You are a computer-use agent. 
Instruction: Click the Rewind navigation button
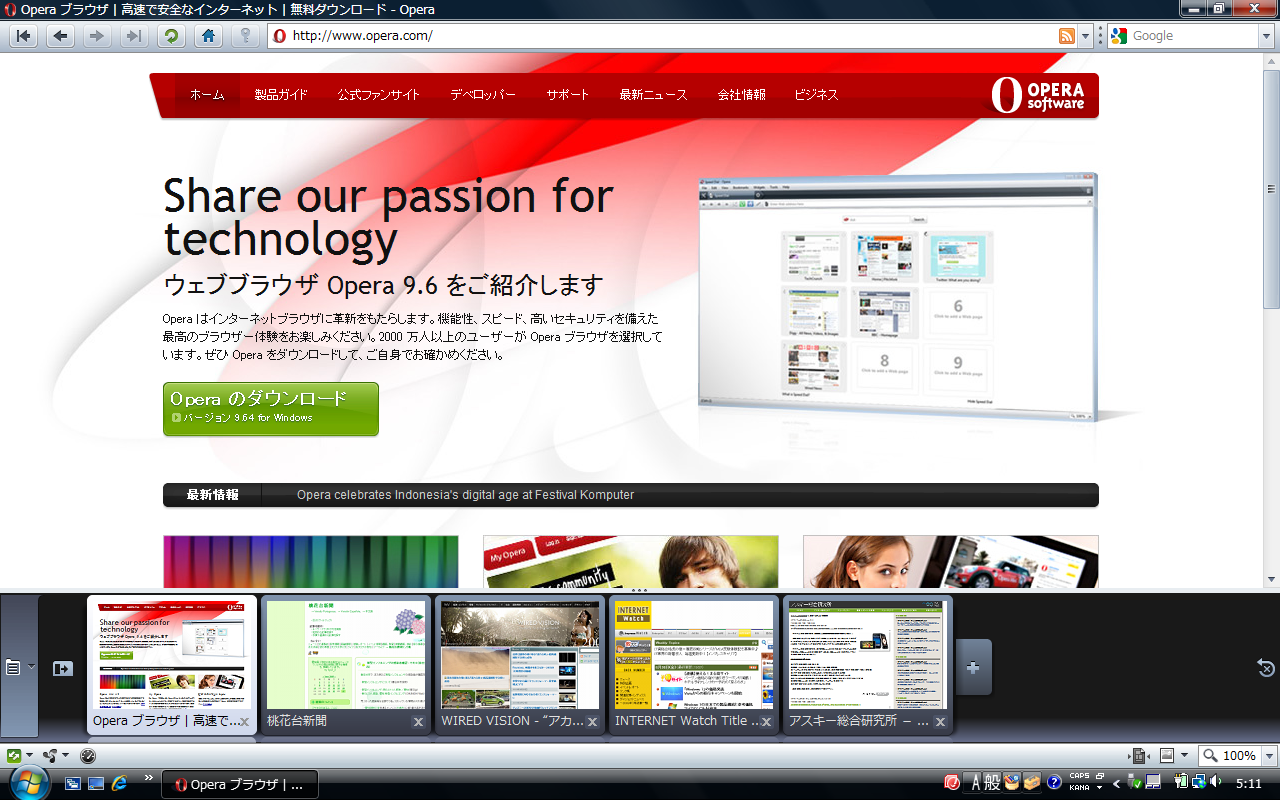(x=24, y=36)
